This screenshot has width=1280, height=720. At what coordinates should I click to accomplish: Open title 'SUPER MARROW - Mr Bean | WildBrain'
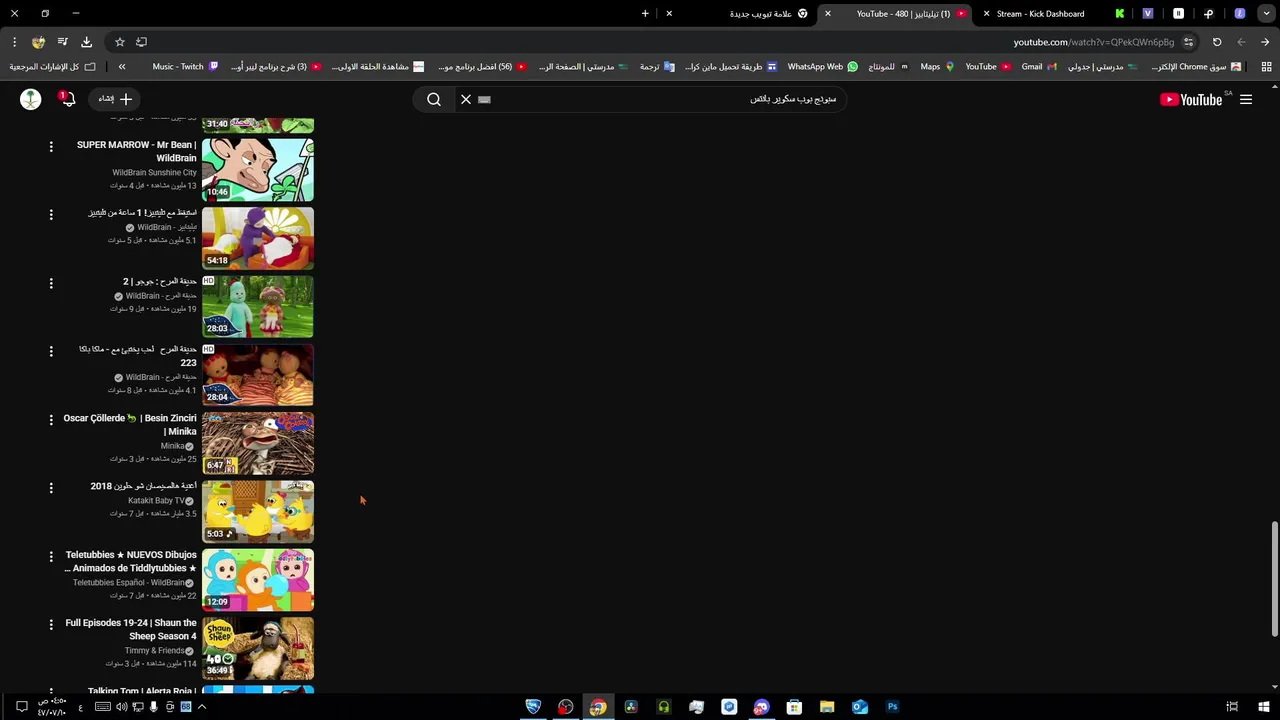[x=137, y=151]
